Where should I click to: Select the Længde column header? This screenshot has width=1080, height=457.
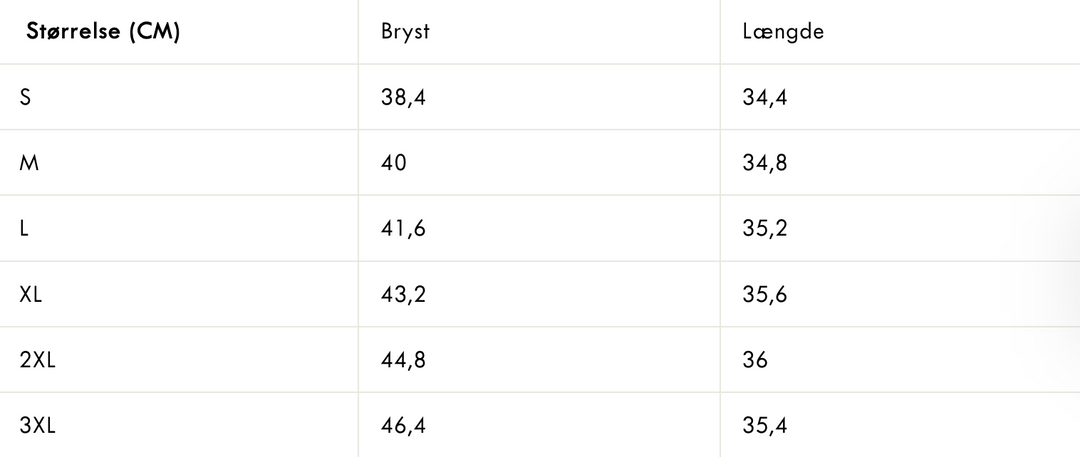click(x=783, y=32)
